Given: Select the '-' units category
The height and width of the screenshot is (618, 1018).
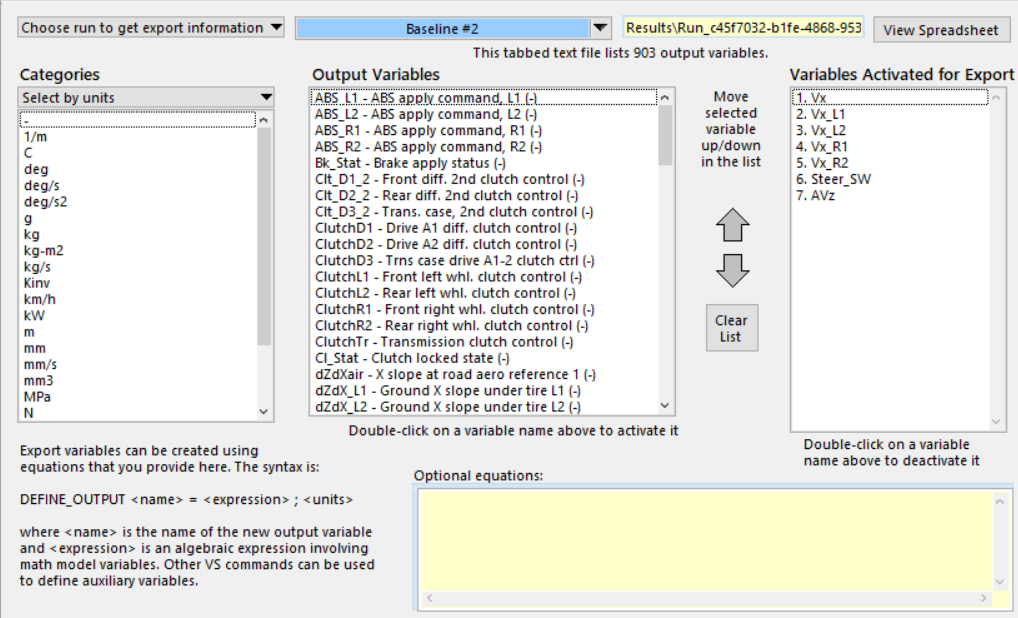Looking at the screenshot, I should [x=138, y=120].
